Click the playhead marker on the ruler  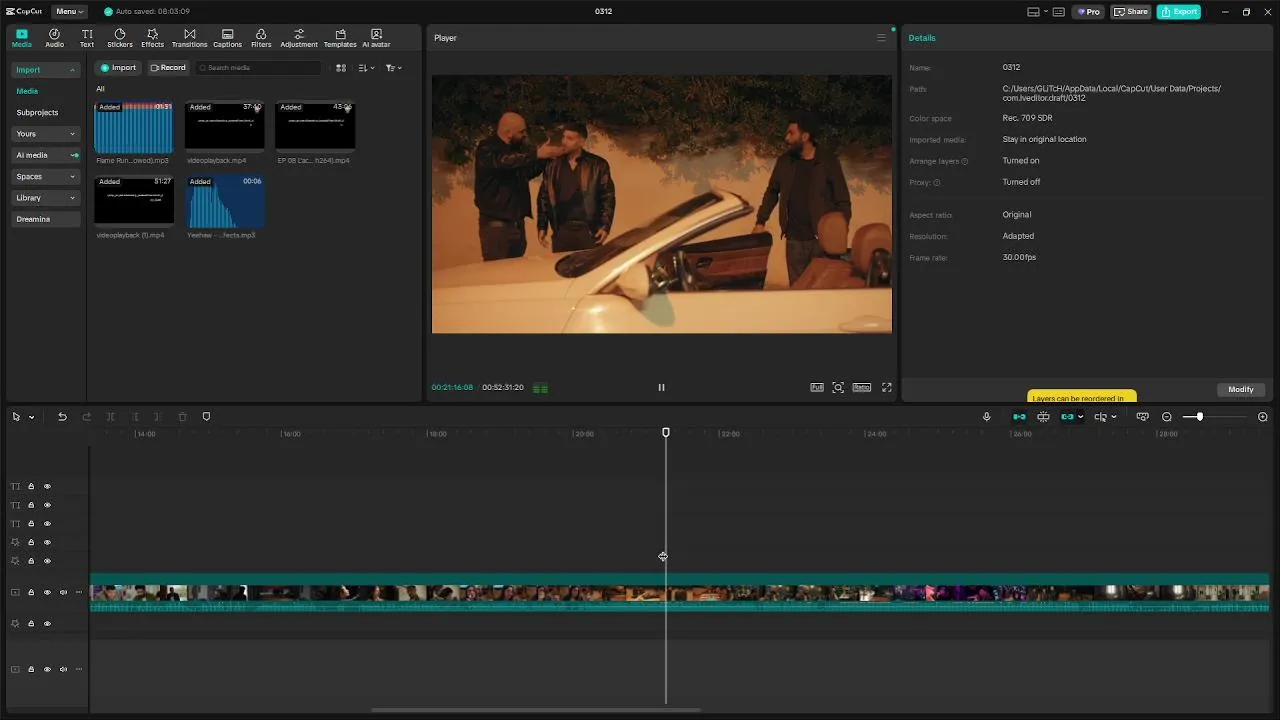point(666,432)
